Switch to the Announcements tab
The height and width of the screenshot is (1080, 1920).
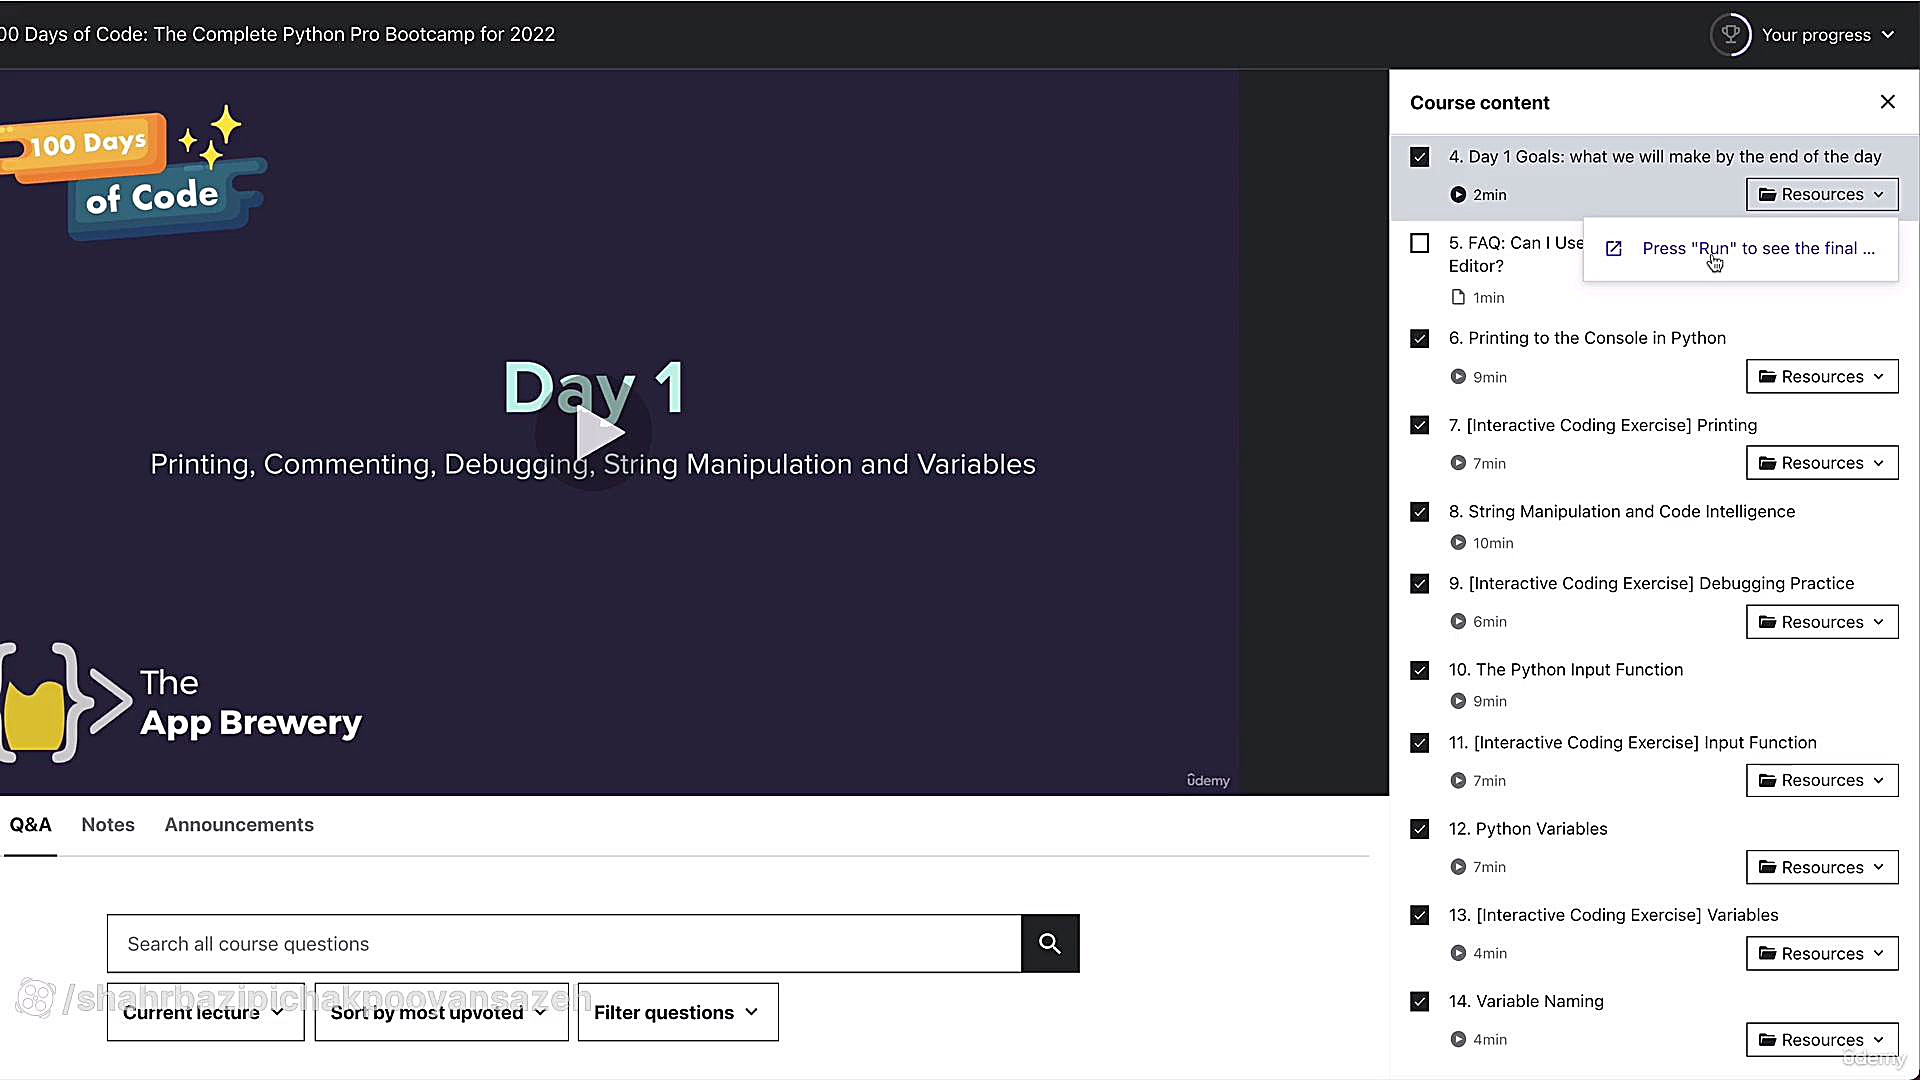pyautogui.click(x=239, y=825)
